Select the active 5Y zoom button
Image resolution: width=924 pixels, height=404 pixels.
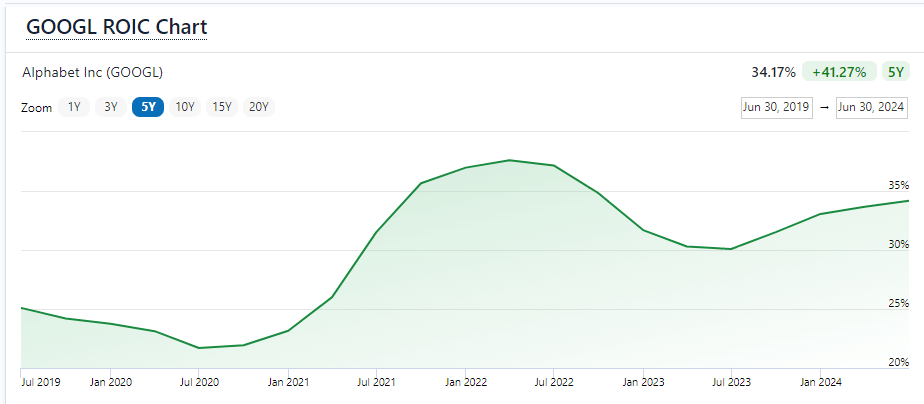tap(148, 107)
